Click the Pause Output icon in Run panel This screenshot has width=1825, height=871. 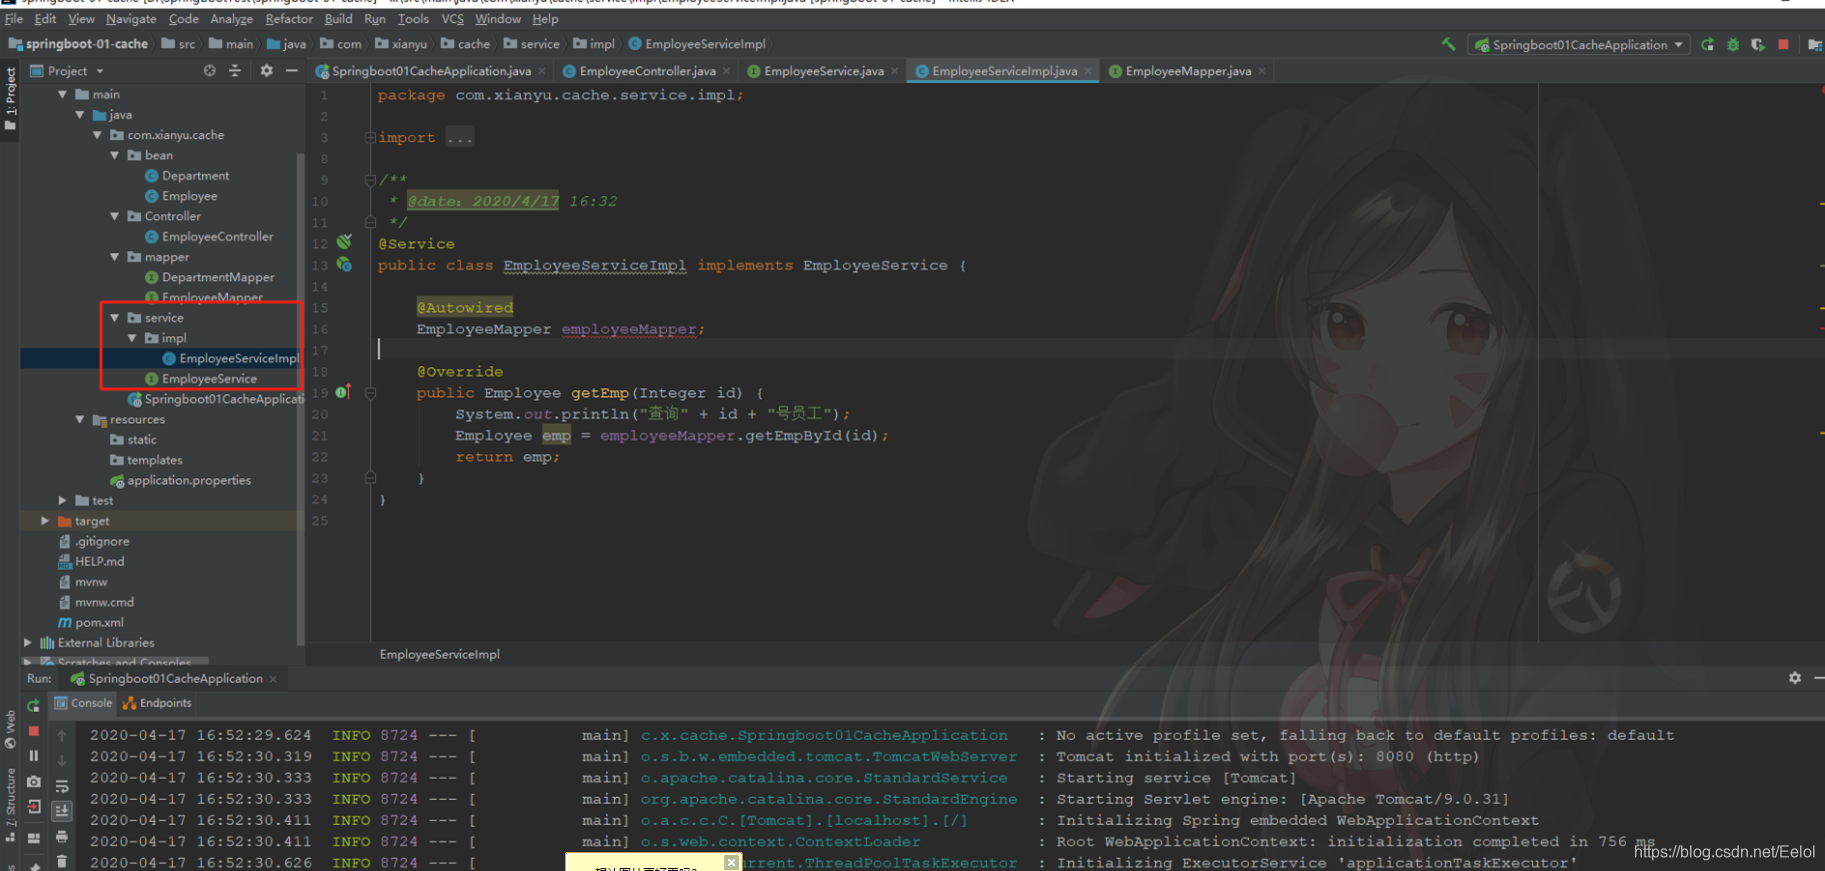33,756
